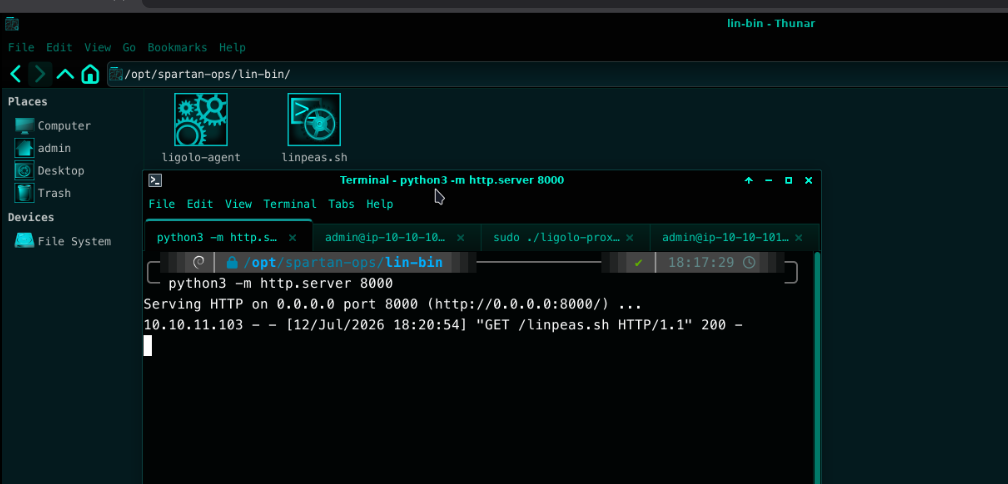Open Terminal Edit menu
The image size is (1008, 484).
coord(200,204)
